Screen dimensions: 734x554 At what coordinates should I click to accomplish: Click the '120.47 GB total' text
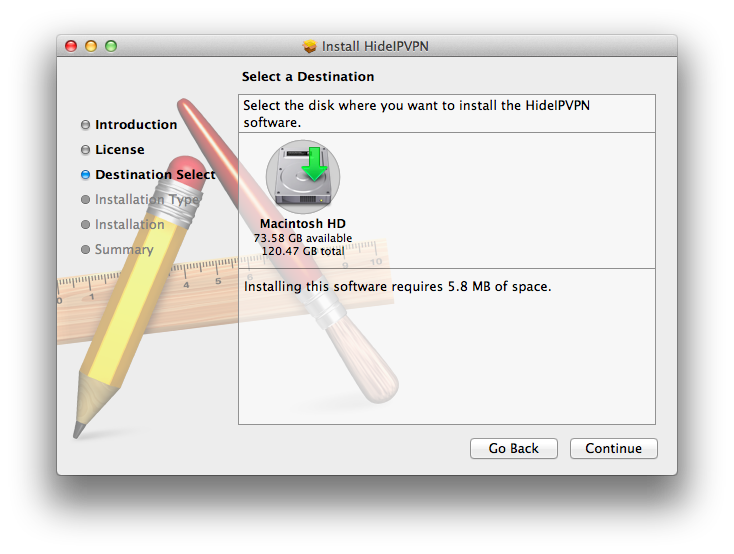coord(303,251)
